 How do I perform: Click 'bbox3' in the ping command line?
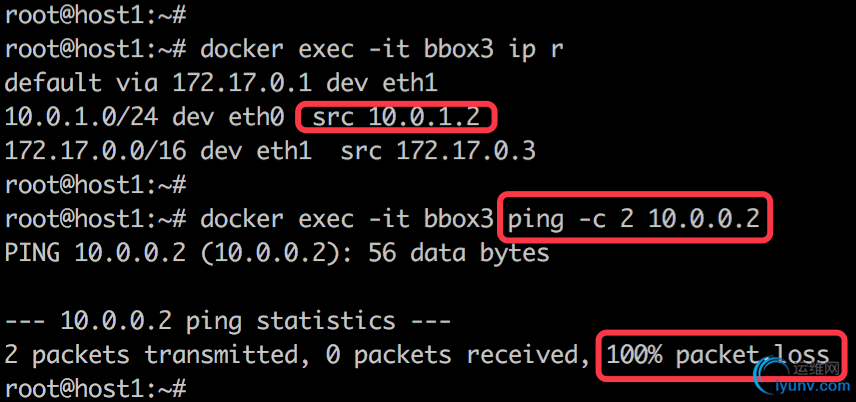[x=459, y=219]
